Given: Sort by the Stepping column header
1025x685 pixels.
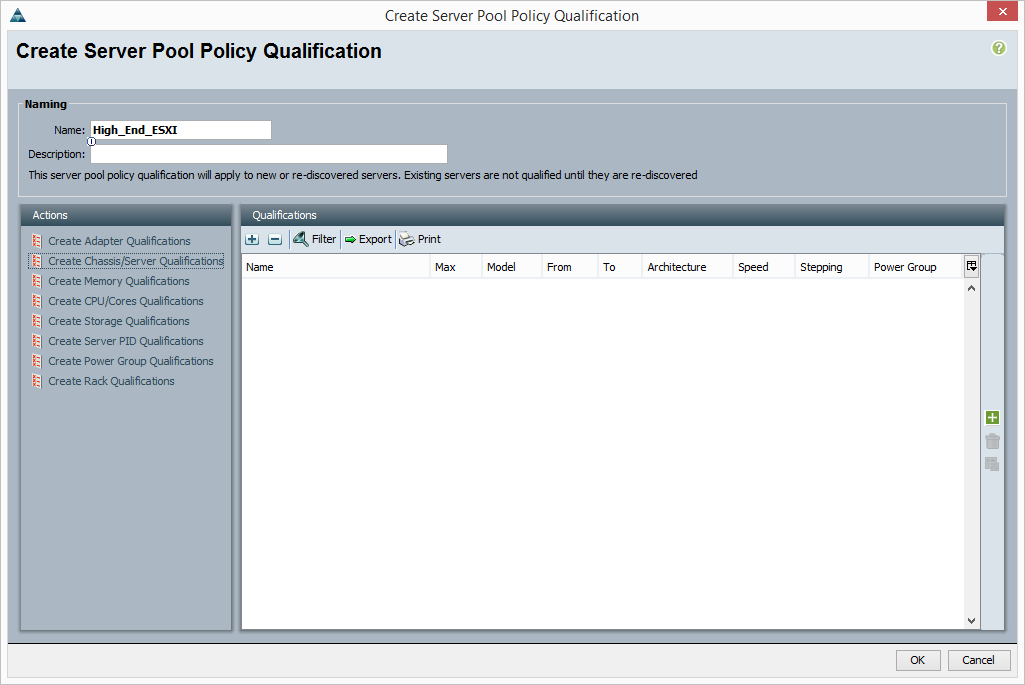Looking at the screenshot, I should click(832, 267).
